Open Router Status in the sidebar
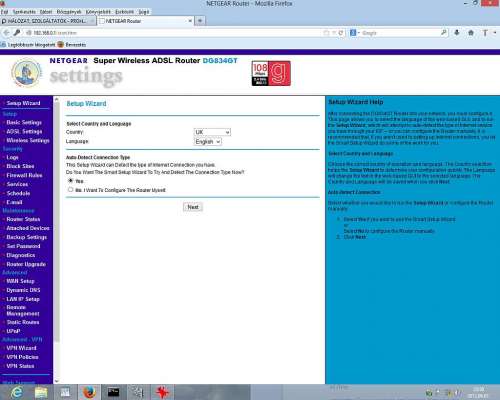Viewport: 500px width, 400px height. tap(23, 219)
